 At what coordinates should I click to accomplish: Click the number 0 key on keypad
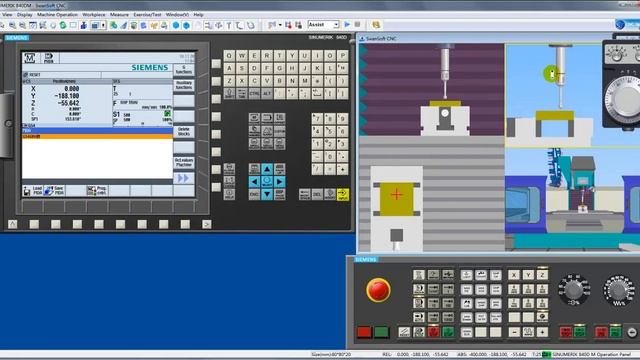330,156
